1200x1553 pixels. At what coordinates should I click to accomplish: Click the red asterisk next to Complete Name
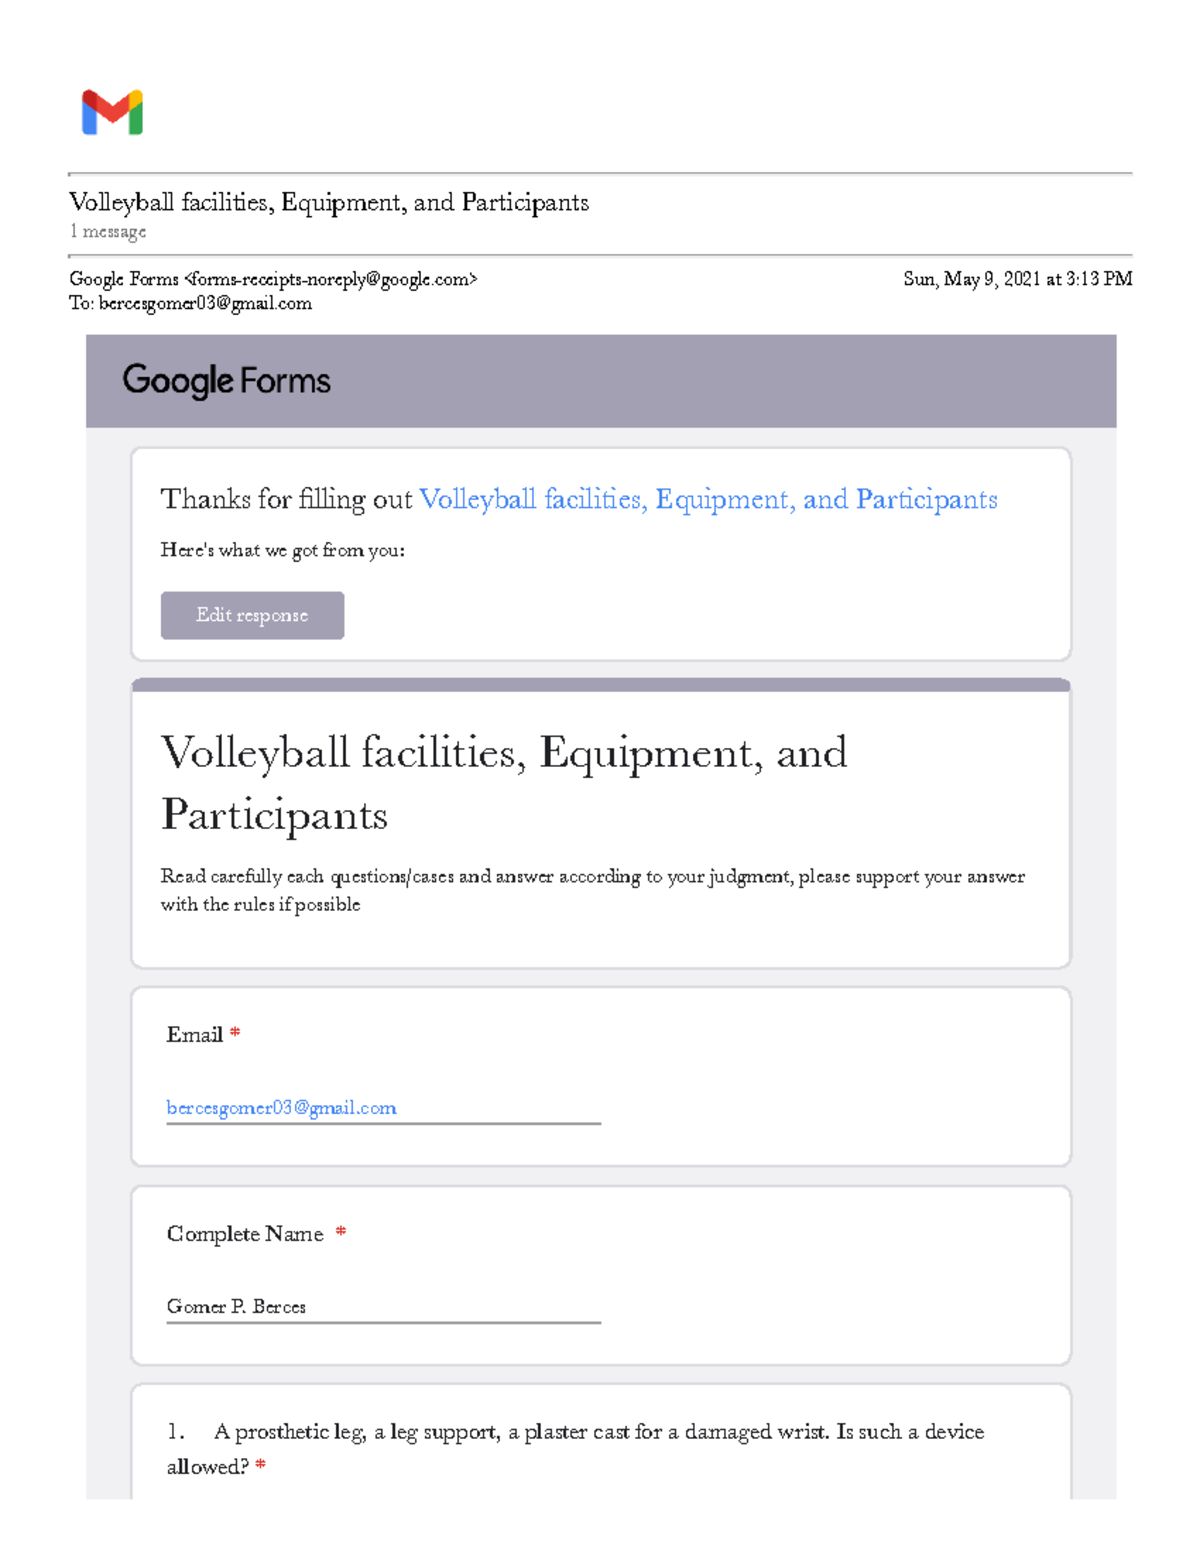click(340, 1233)
